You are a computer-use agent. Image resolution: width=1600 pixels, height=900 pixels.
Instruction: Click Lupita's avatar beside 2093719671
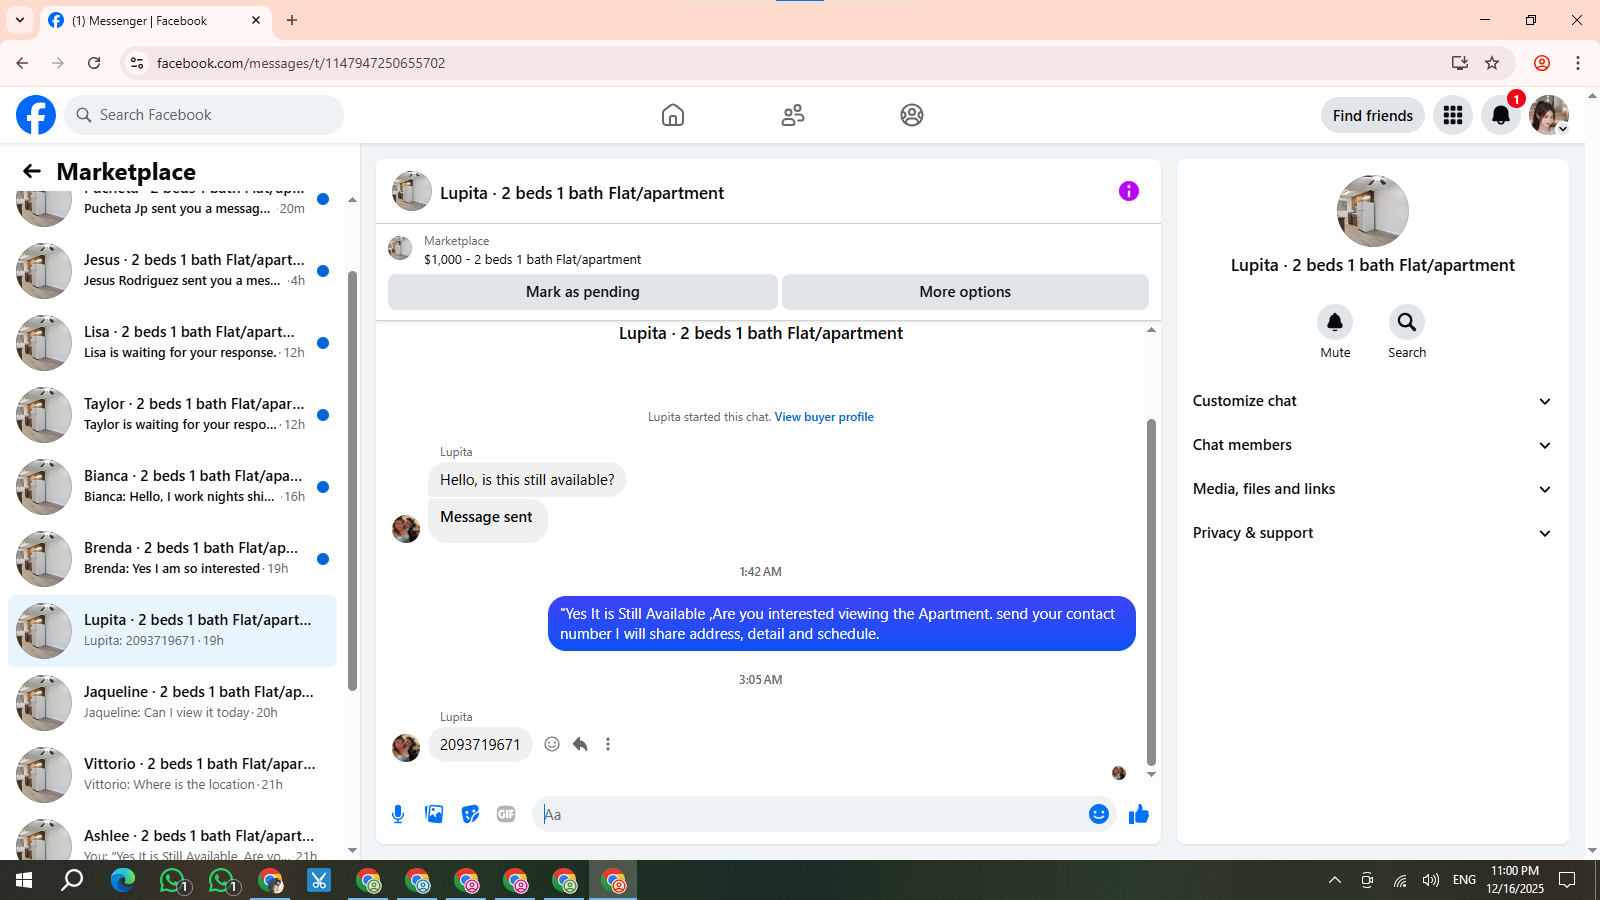(406, 747)
